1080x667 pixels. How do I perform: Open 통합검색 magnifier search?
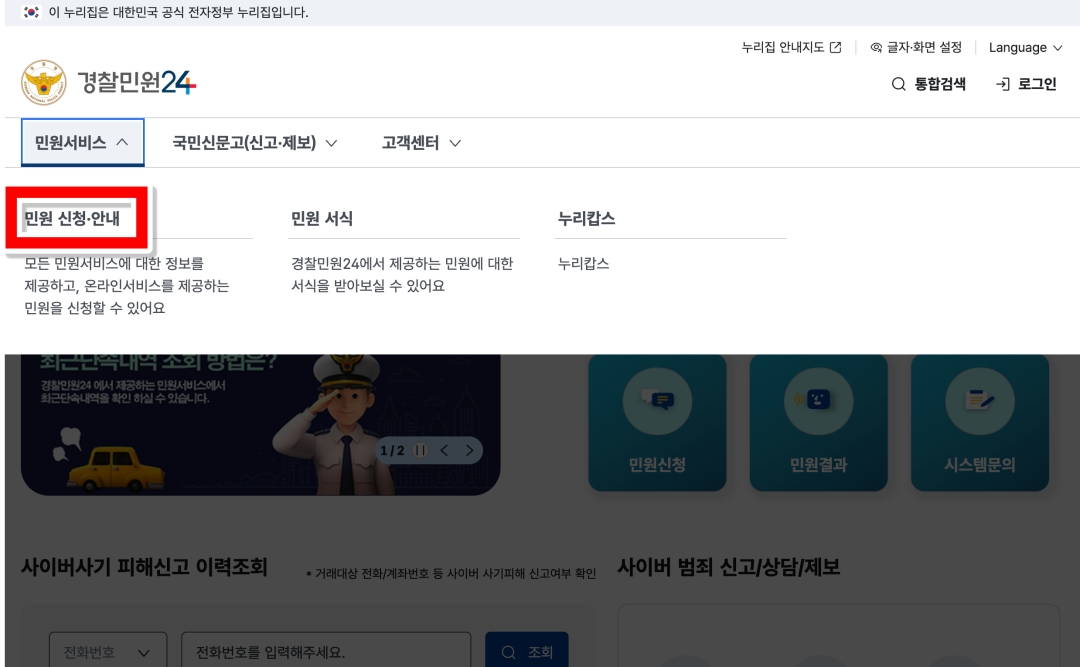[x=928, y=84]
